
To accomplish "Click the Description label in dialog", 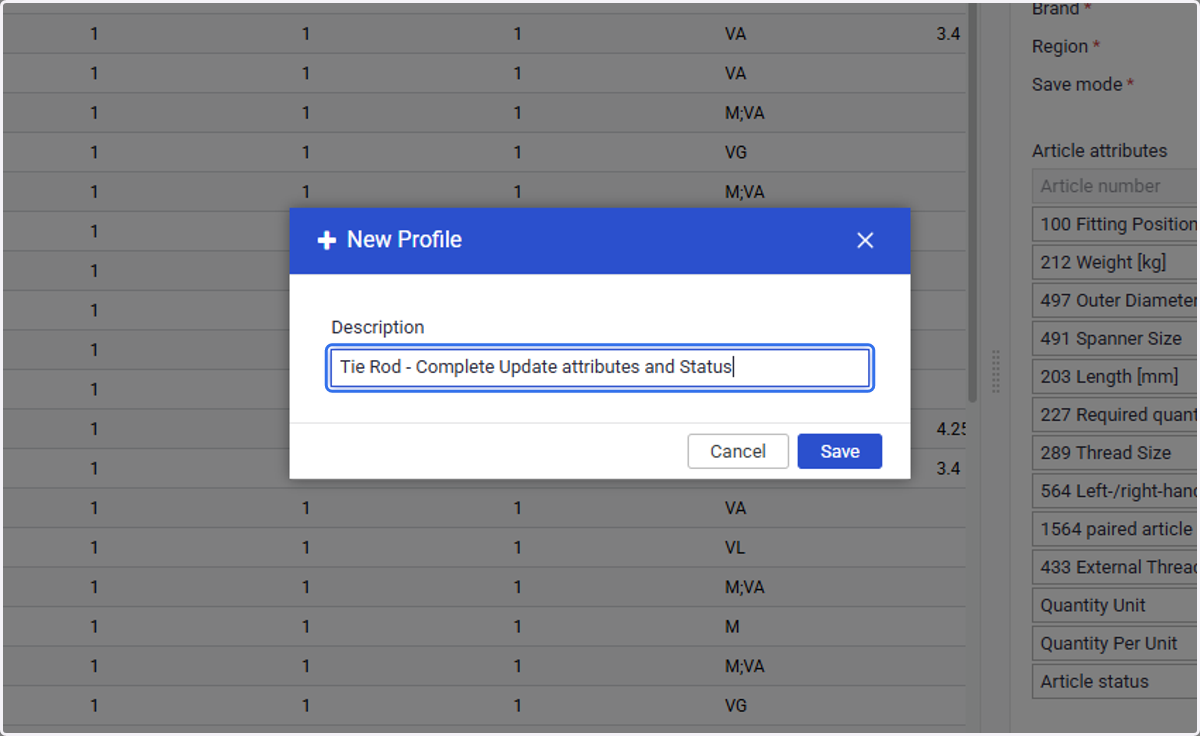I will tap(378, 327).
